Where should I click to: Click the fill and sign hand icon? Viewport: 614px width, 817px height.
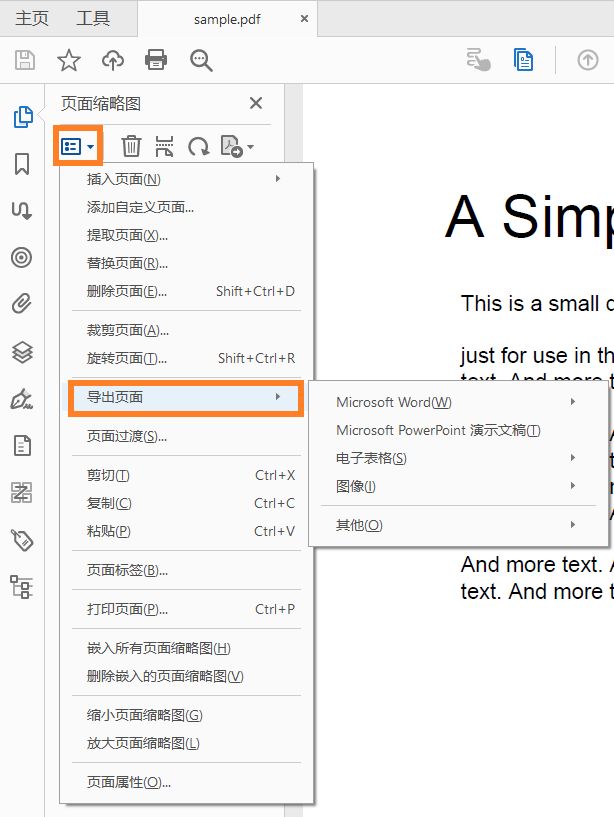click(x=478, y=59)
